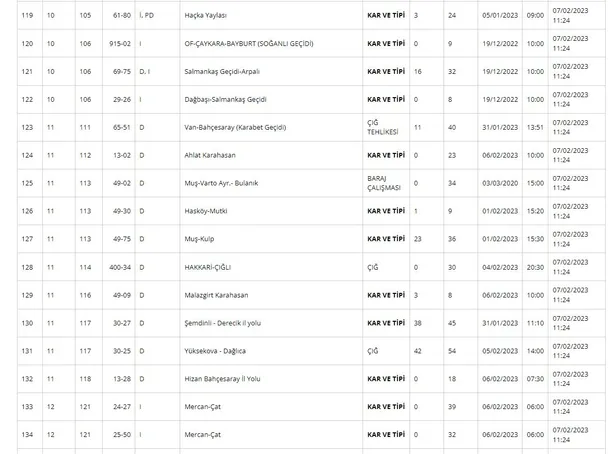The image size is (616, 454).
Task: Select the Ahlat Karahasan road entry
Action: point(214,155)
